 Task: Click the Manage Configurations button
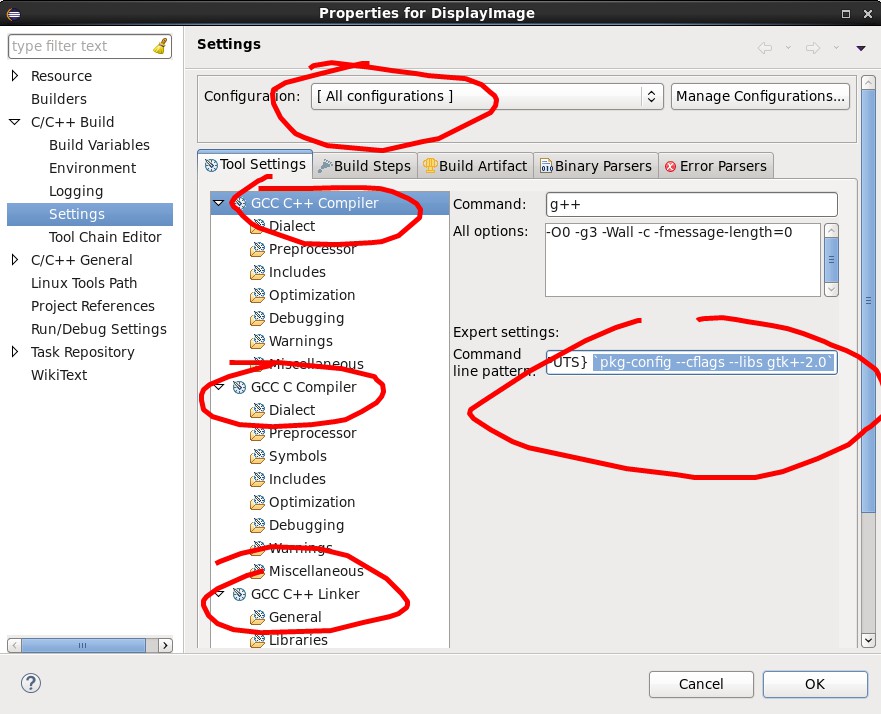point(760,96)
